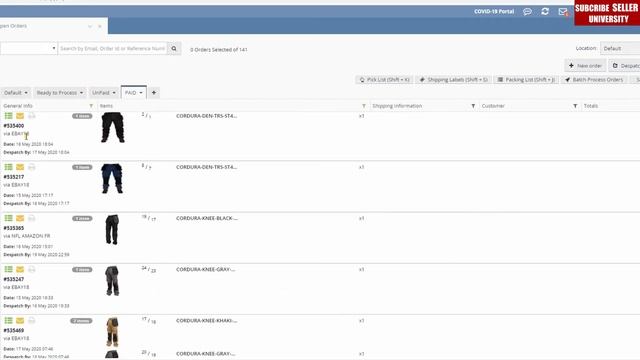Open green list icon for order #535247
The width and height of the screenshot is (640, 360).
click(x=8, y=269)
